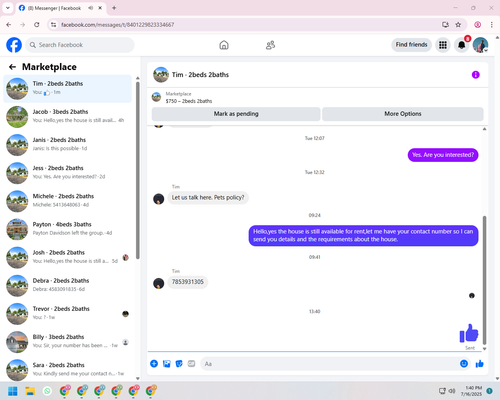This screenshot has height=400, width=500.
Task: Attach a photo using the image icon
Action: click(167, 364)
